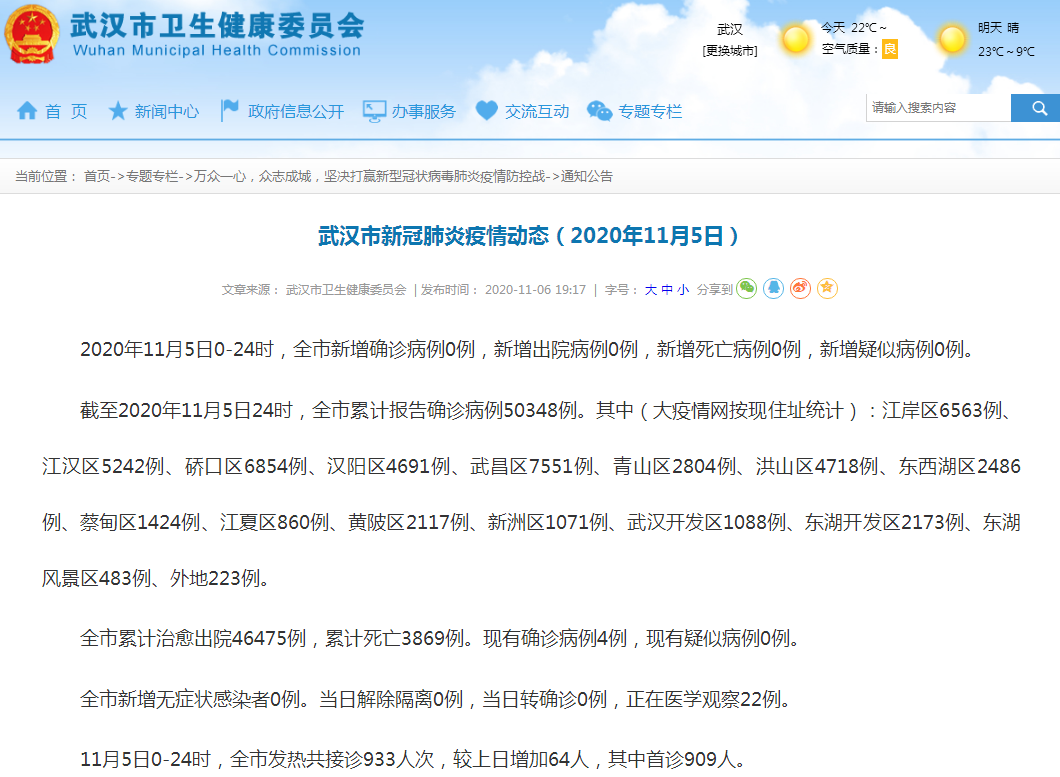
Task: Click 首页 in the breadcrumb
Action: click(x=96, y=176)
